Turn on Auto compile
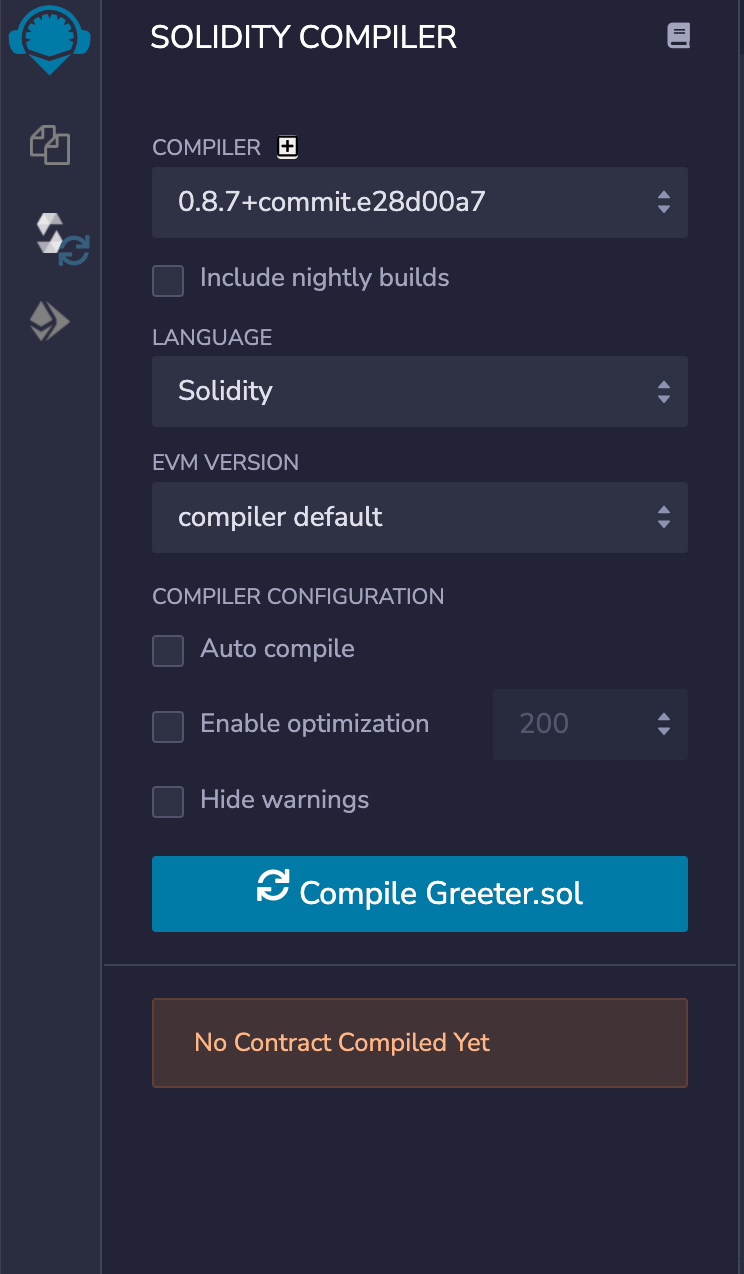 coord(168,651)
